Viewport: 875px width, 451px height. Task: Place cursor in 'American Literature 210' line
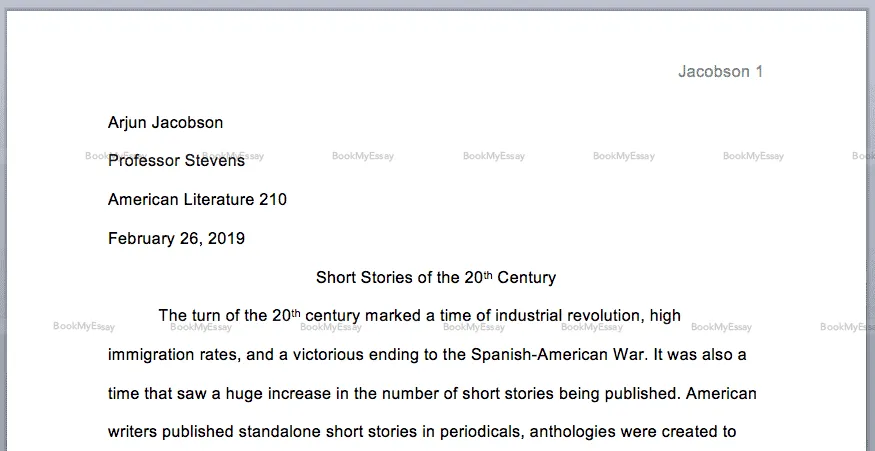[197, 199]
